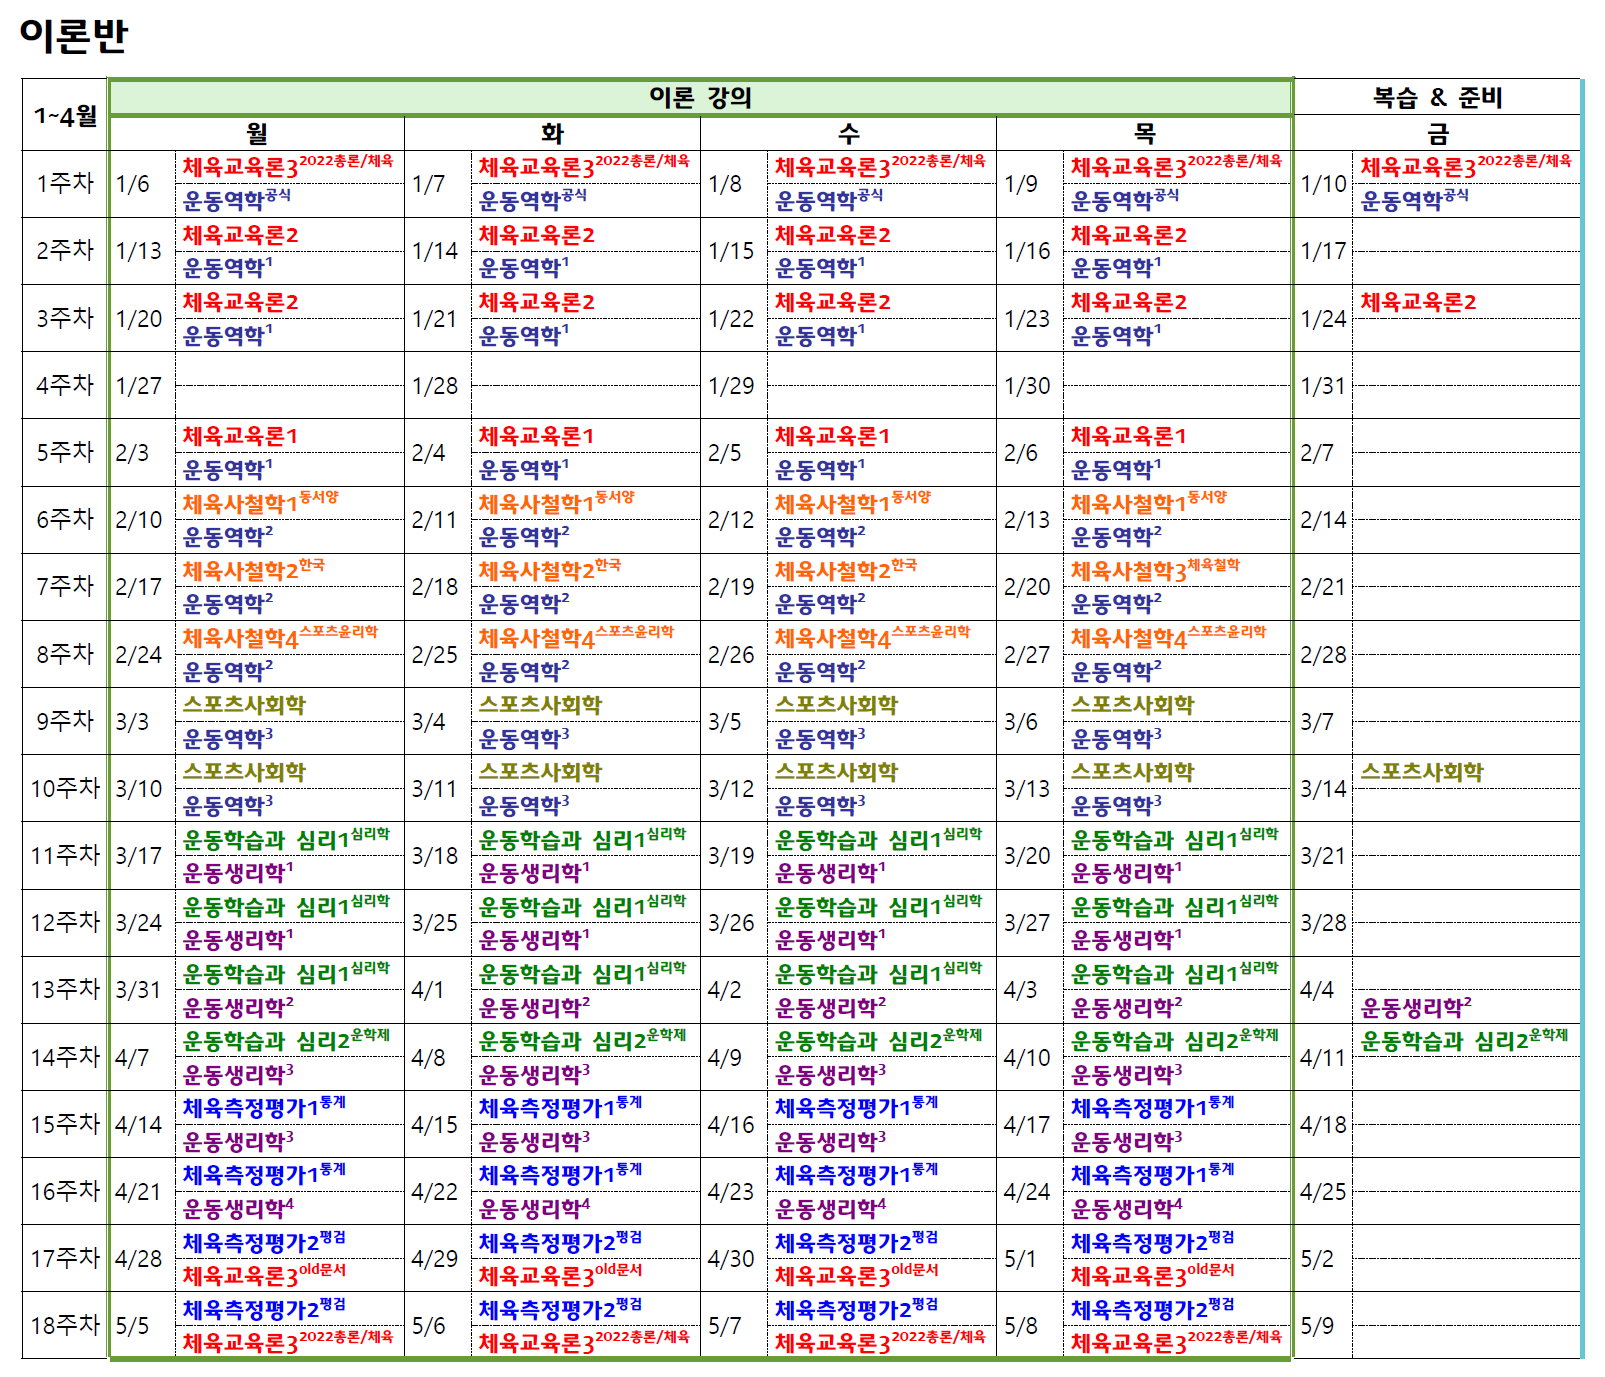Click 체육사철학4 스포츠윤리학 on 2/26

coord(872,637)
